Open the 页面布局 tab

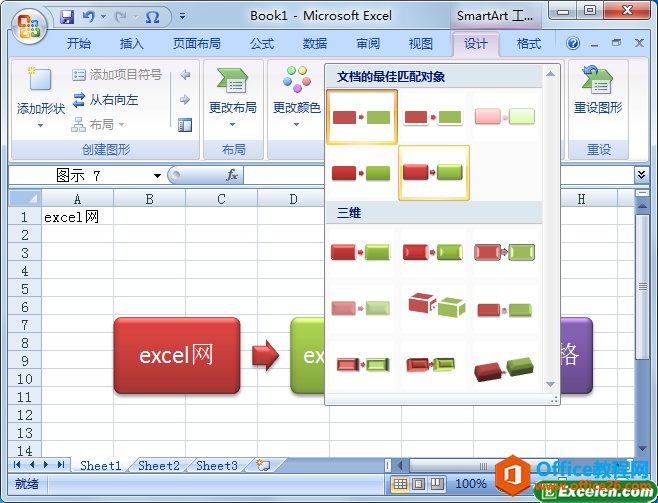[196, 44]
